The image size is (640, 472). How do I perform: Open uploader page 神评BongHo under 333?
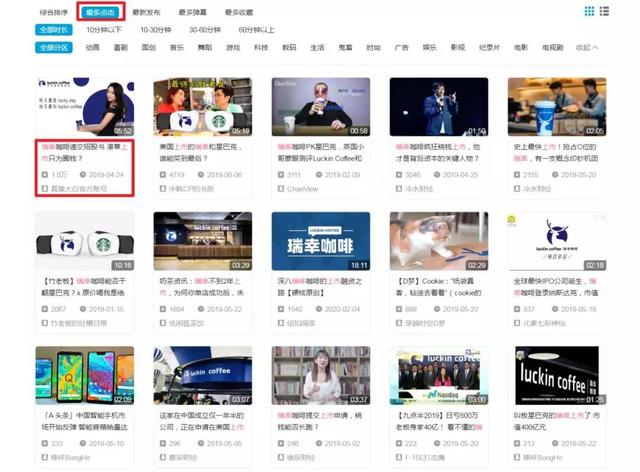[71, 457]
